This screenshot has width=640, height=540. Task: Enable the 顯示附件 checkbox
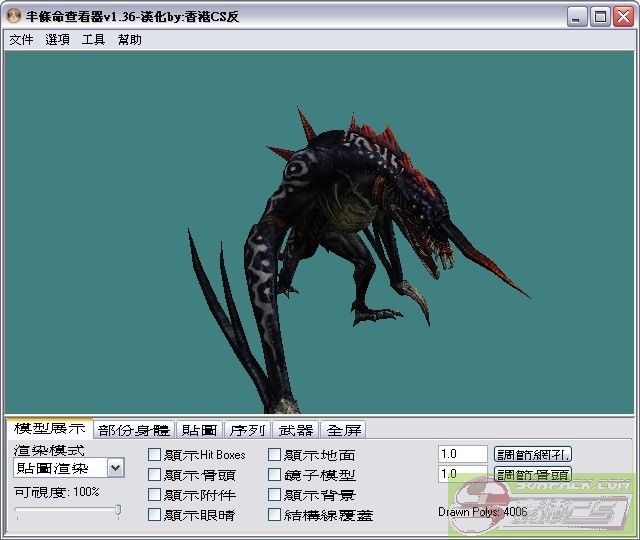pyautogui.click(x=154, y=495)
